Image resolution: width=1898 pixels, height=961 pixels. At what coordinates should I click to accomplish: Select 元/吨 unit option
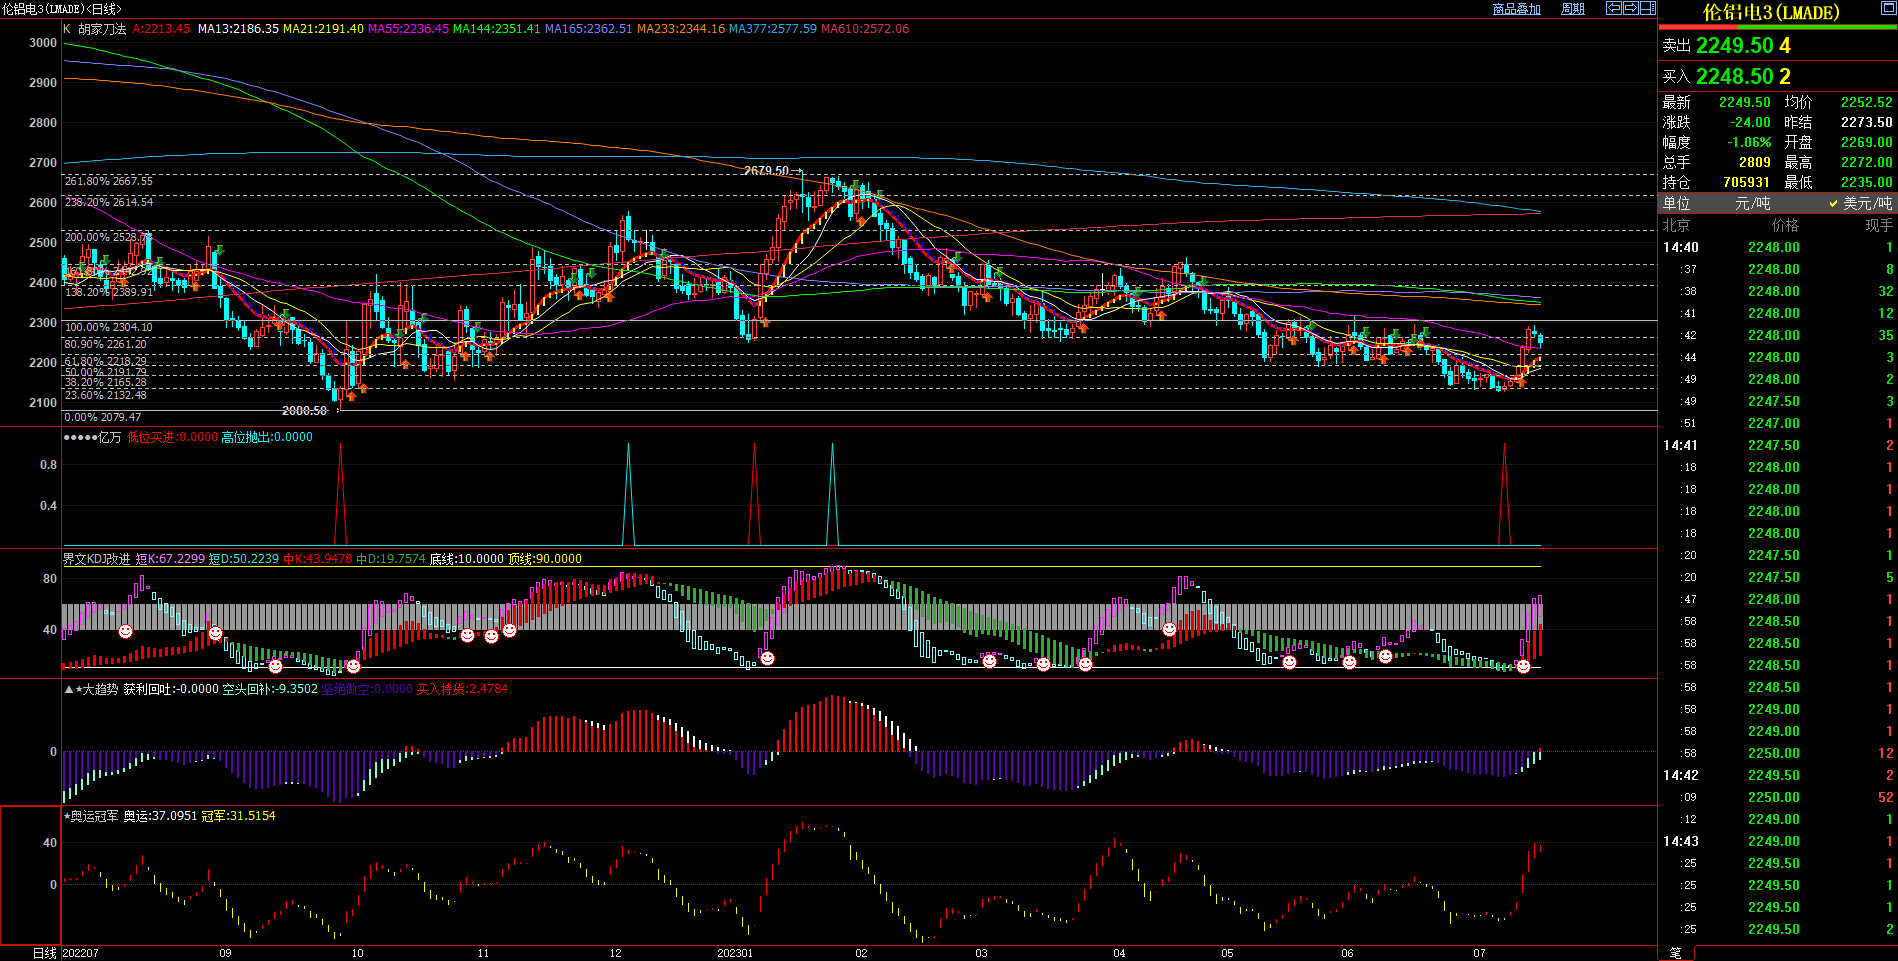pos(1752,203)
